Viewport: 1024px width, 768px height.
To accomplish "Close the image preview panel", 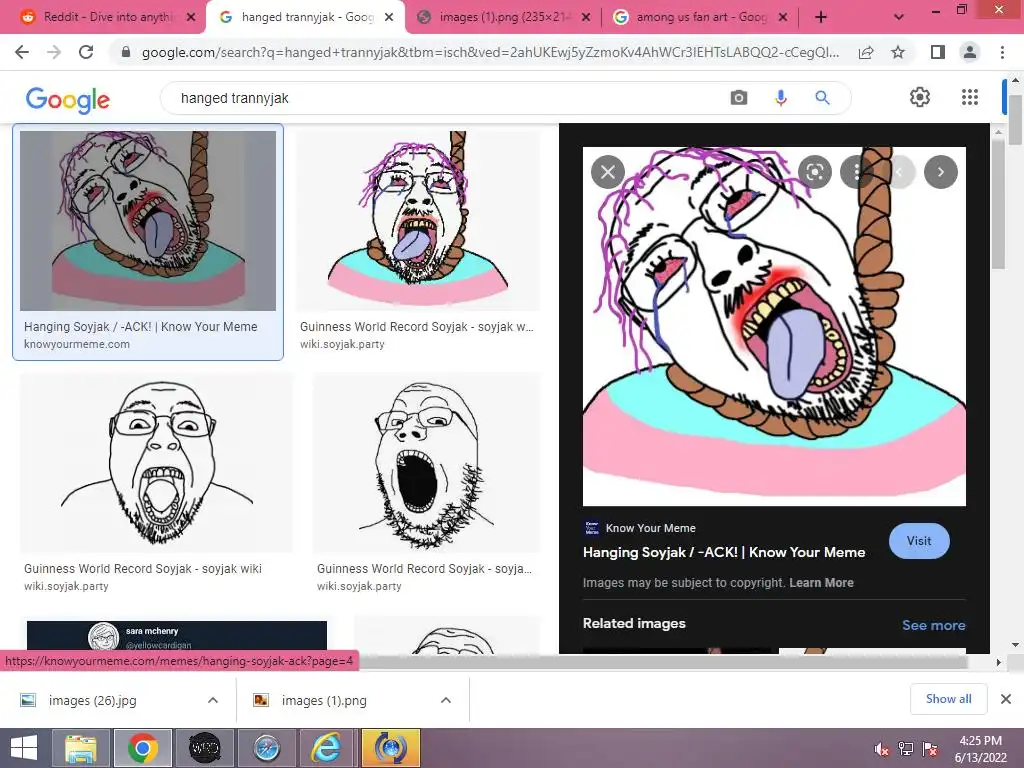I will (x=607, y=172).
